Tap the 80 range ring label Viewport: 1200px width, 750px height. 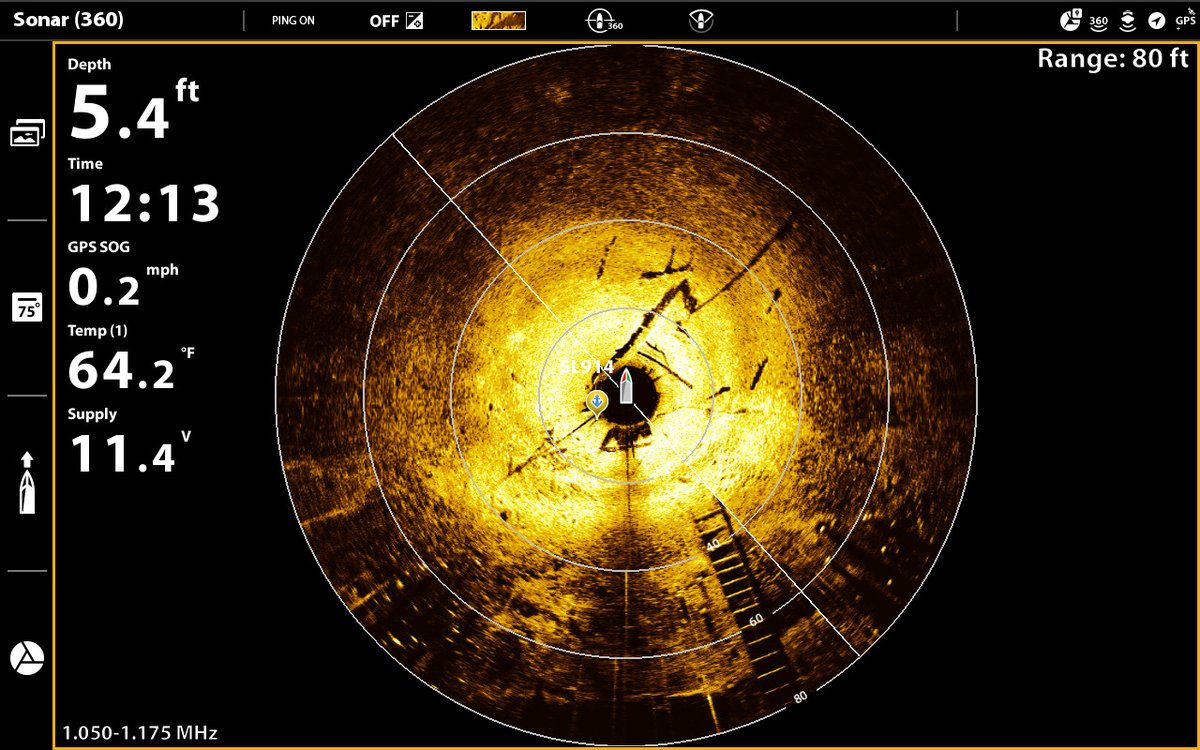799,696
